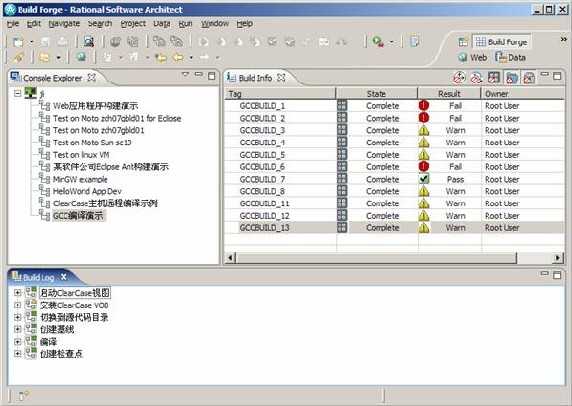Click second red Build Info toolbar icon
The image size is (572, 406).
pos(476,77)
